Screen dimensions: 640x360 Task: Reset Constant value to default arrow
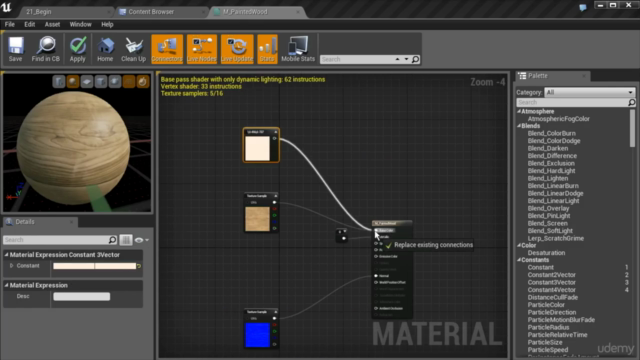pos(139,266)
